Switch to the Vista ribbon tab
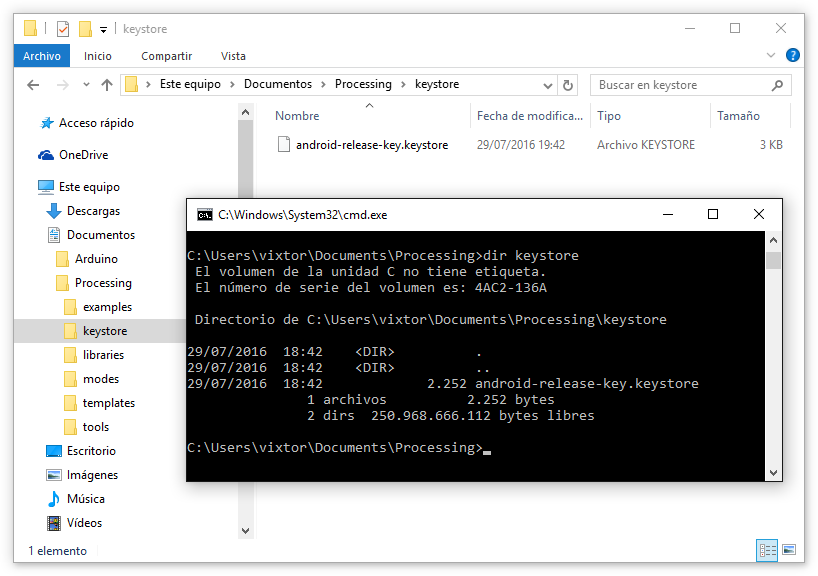This screenshot has height=576, width=818. 233,56
